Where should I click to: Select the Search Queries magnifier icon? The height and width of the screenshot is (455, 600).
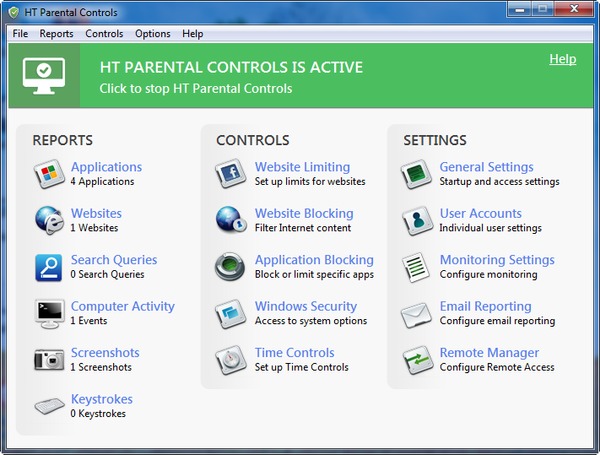click(49, 267)
